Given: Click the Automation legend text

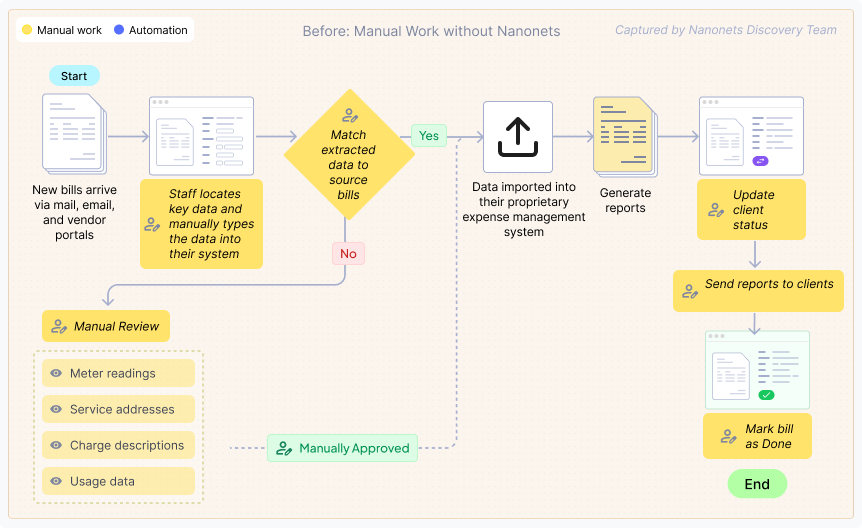Looking at the screenshot, I should [158, 30].
